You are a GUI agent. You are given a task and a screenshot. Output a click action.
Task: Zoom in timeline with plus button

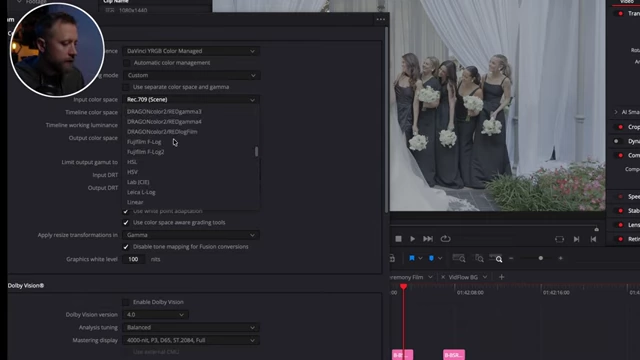(x=560, y=258)
